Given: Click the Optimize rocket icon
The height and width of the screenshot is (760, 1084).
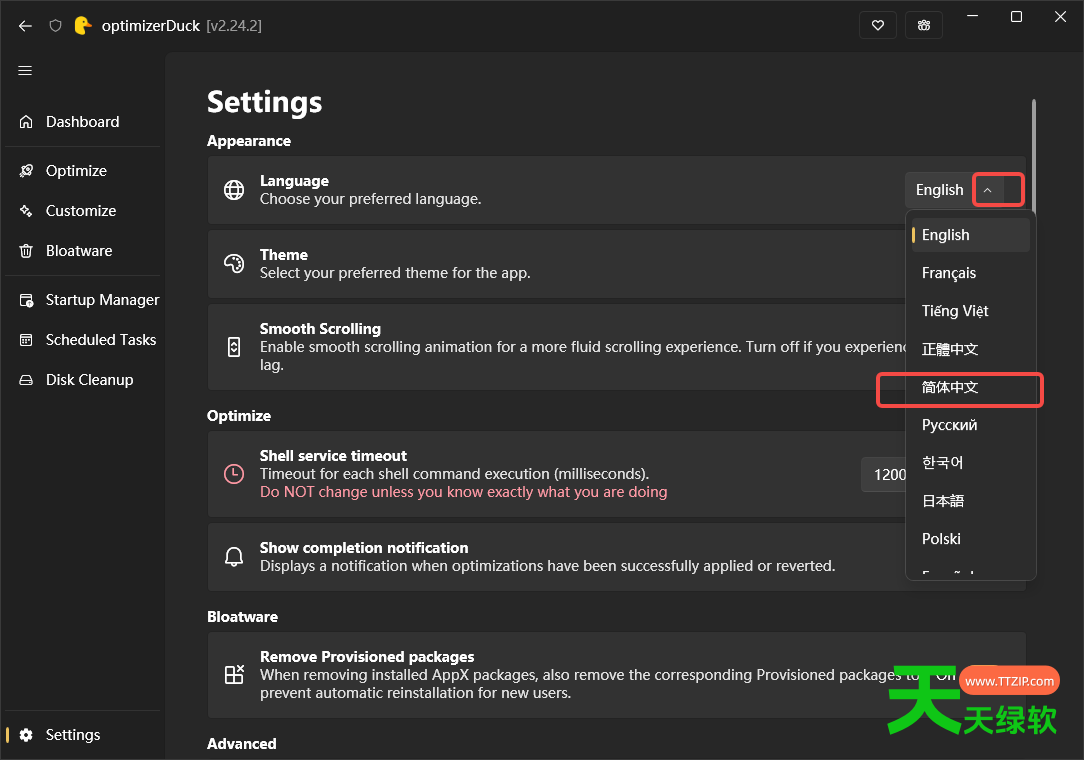Looking at the screenshot, I should (26, 171).
